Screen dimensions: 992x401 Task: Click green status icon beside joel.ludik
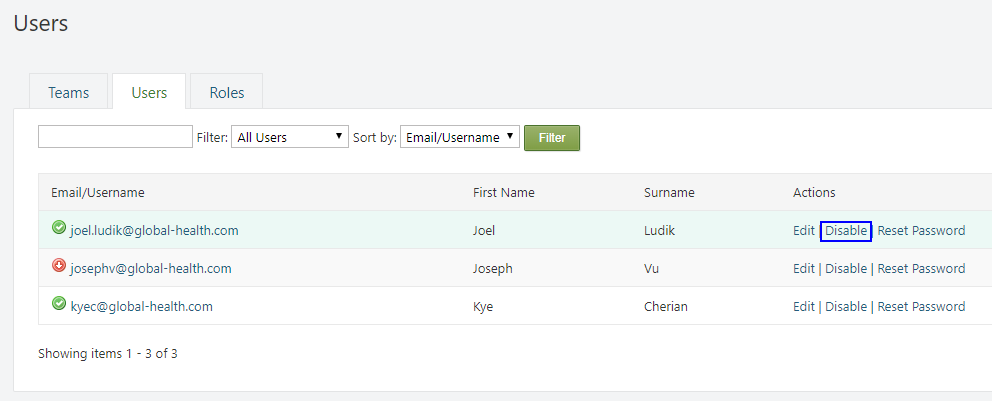pos(59,229)
